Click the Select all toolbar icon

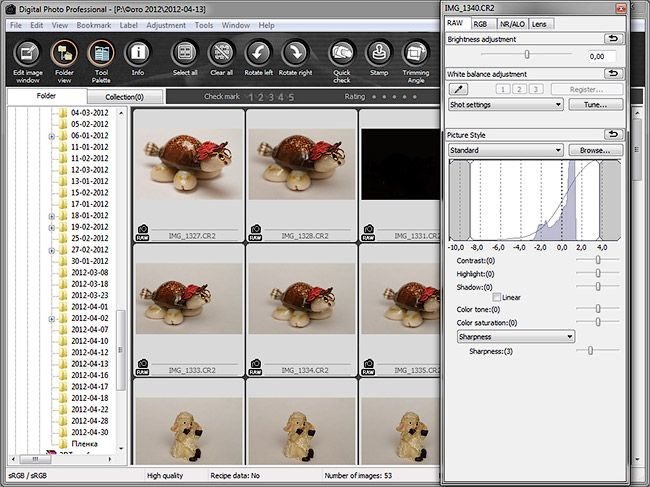click(x=185, y=58)
